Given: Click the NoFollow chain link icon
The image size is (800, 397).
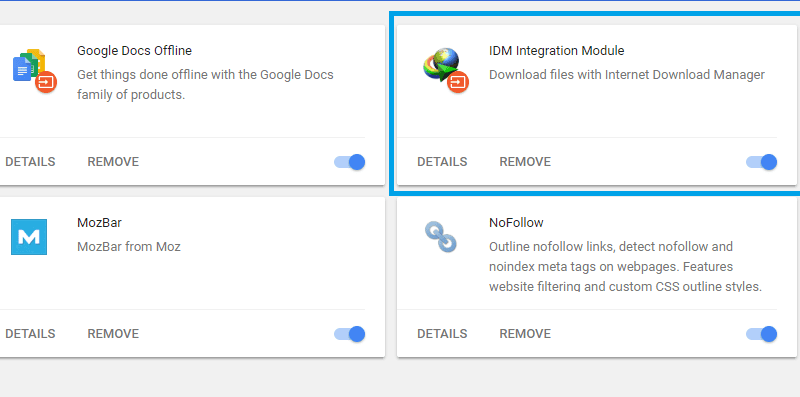Looking at the screenshot, I should click(441, 236).
